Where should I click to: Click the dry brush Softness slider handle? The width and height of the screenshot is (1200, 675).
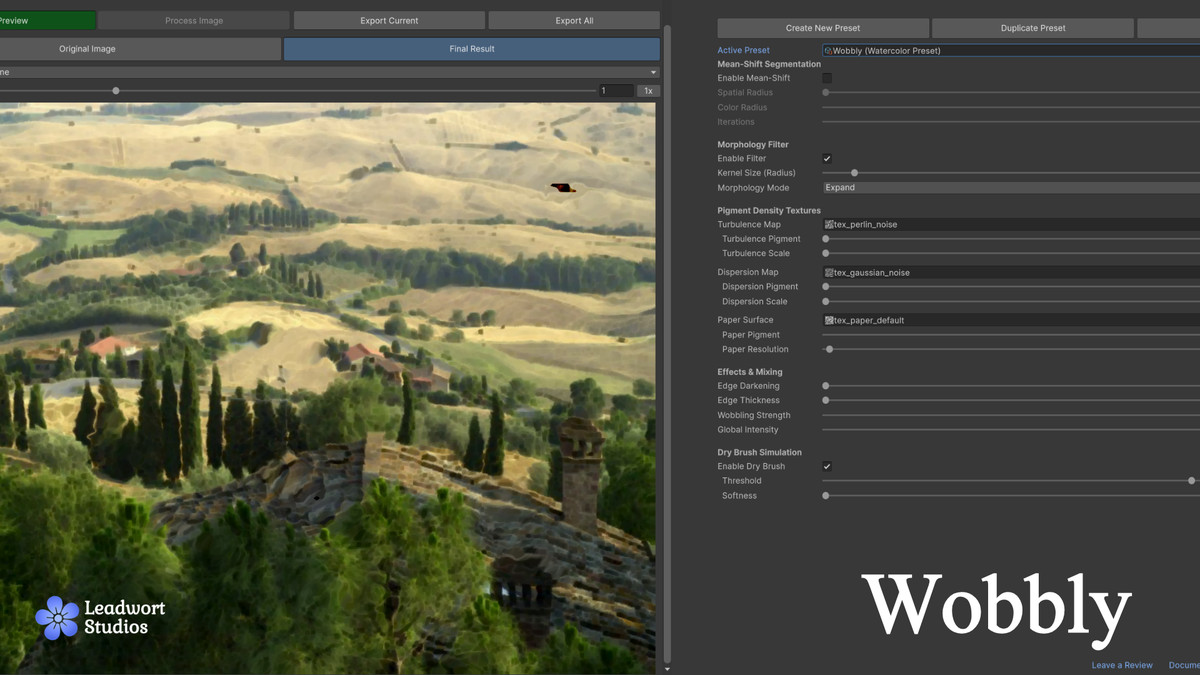tap(826, 496)
